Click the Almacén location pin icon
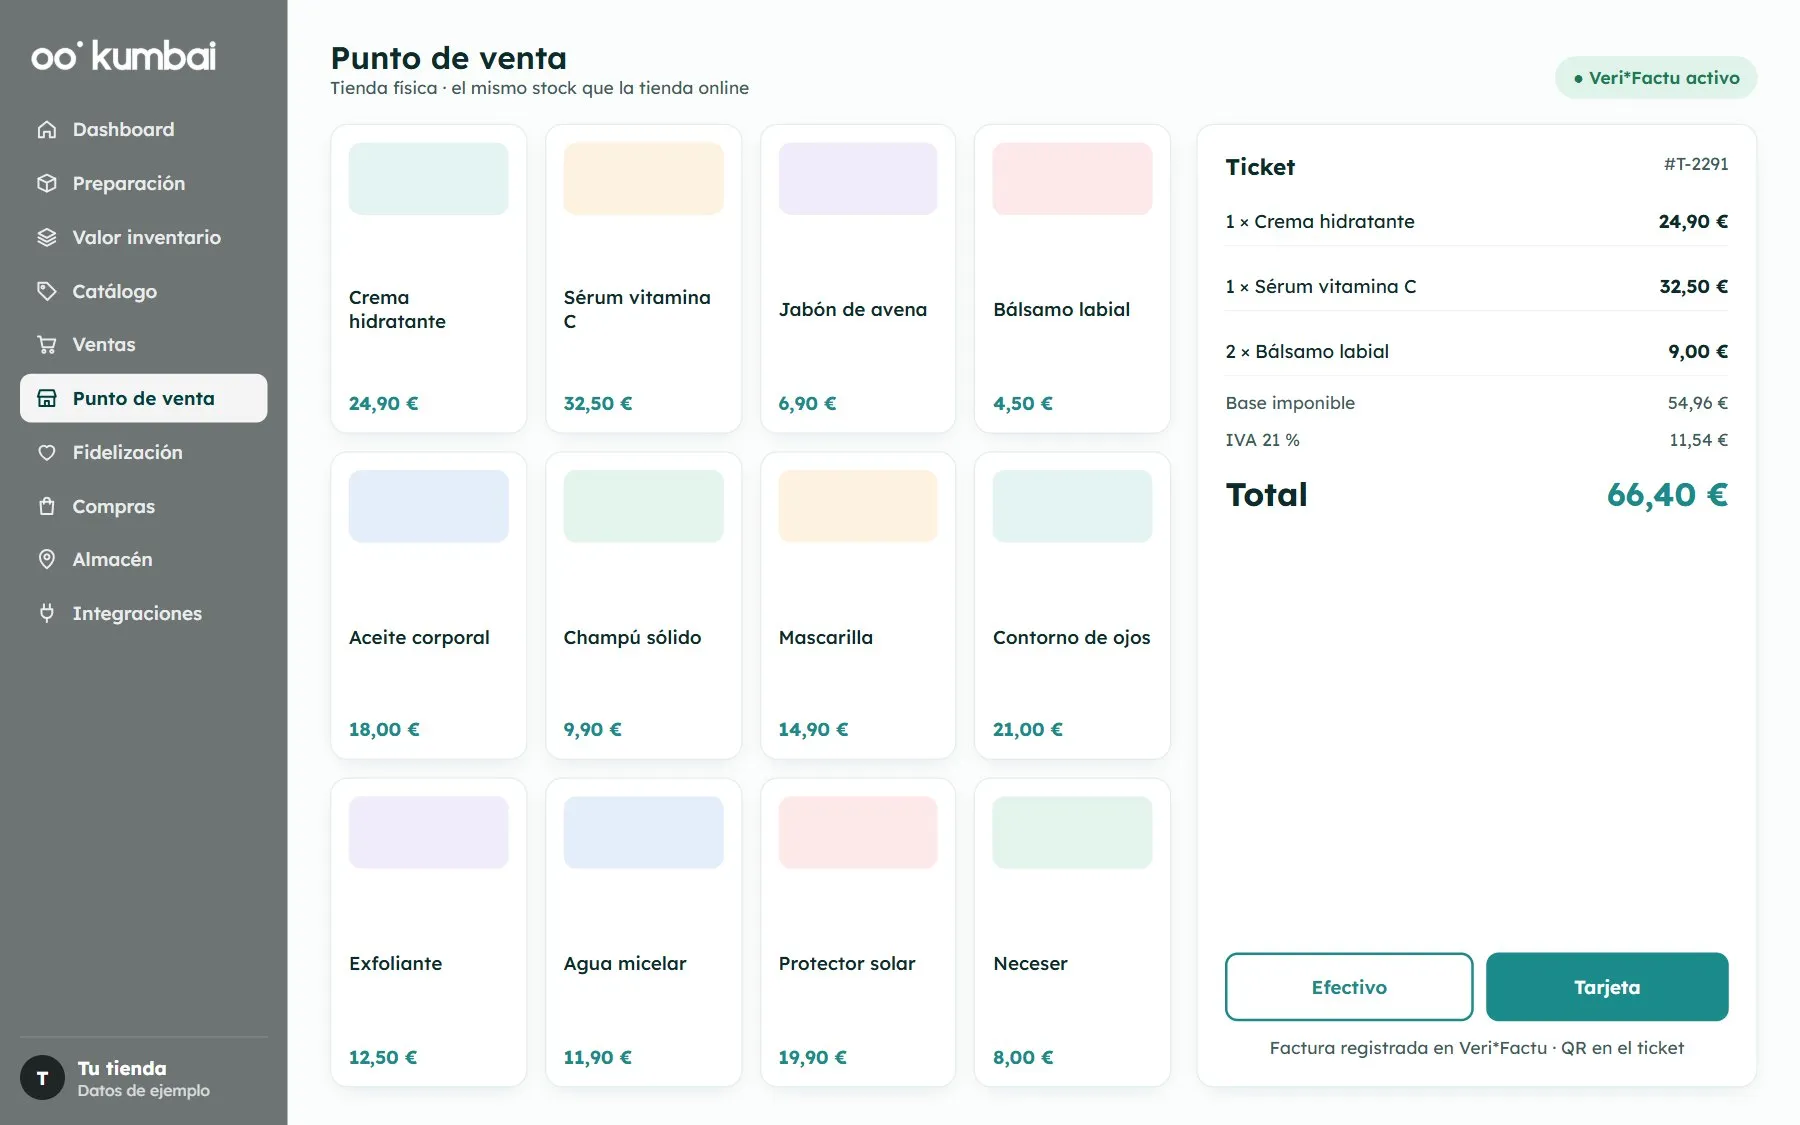Viewport: 1800px width, 1125px height. [46, 560]
